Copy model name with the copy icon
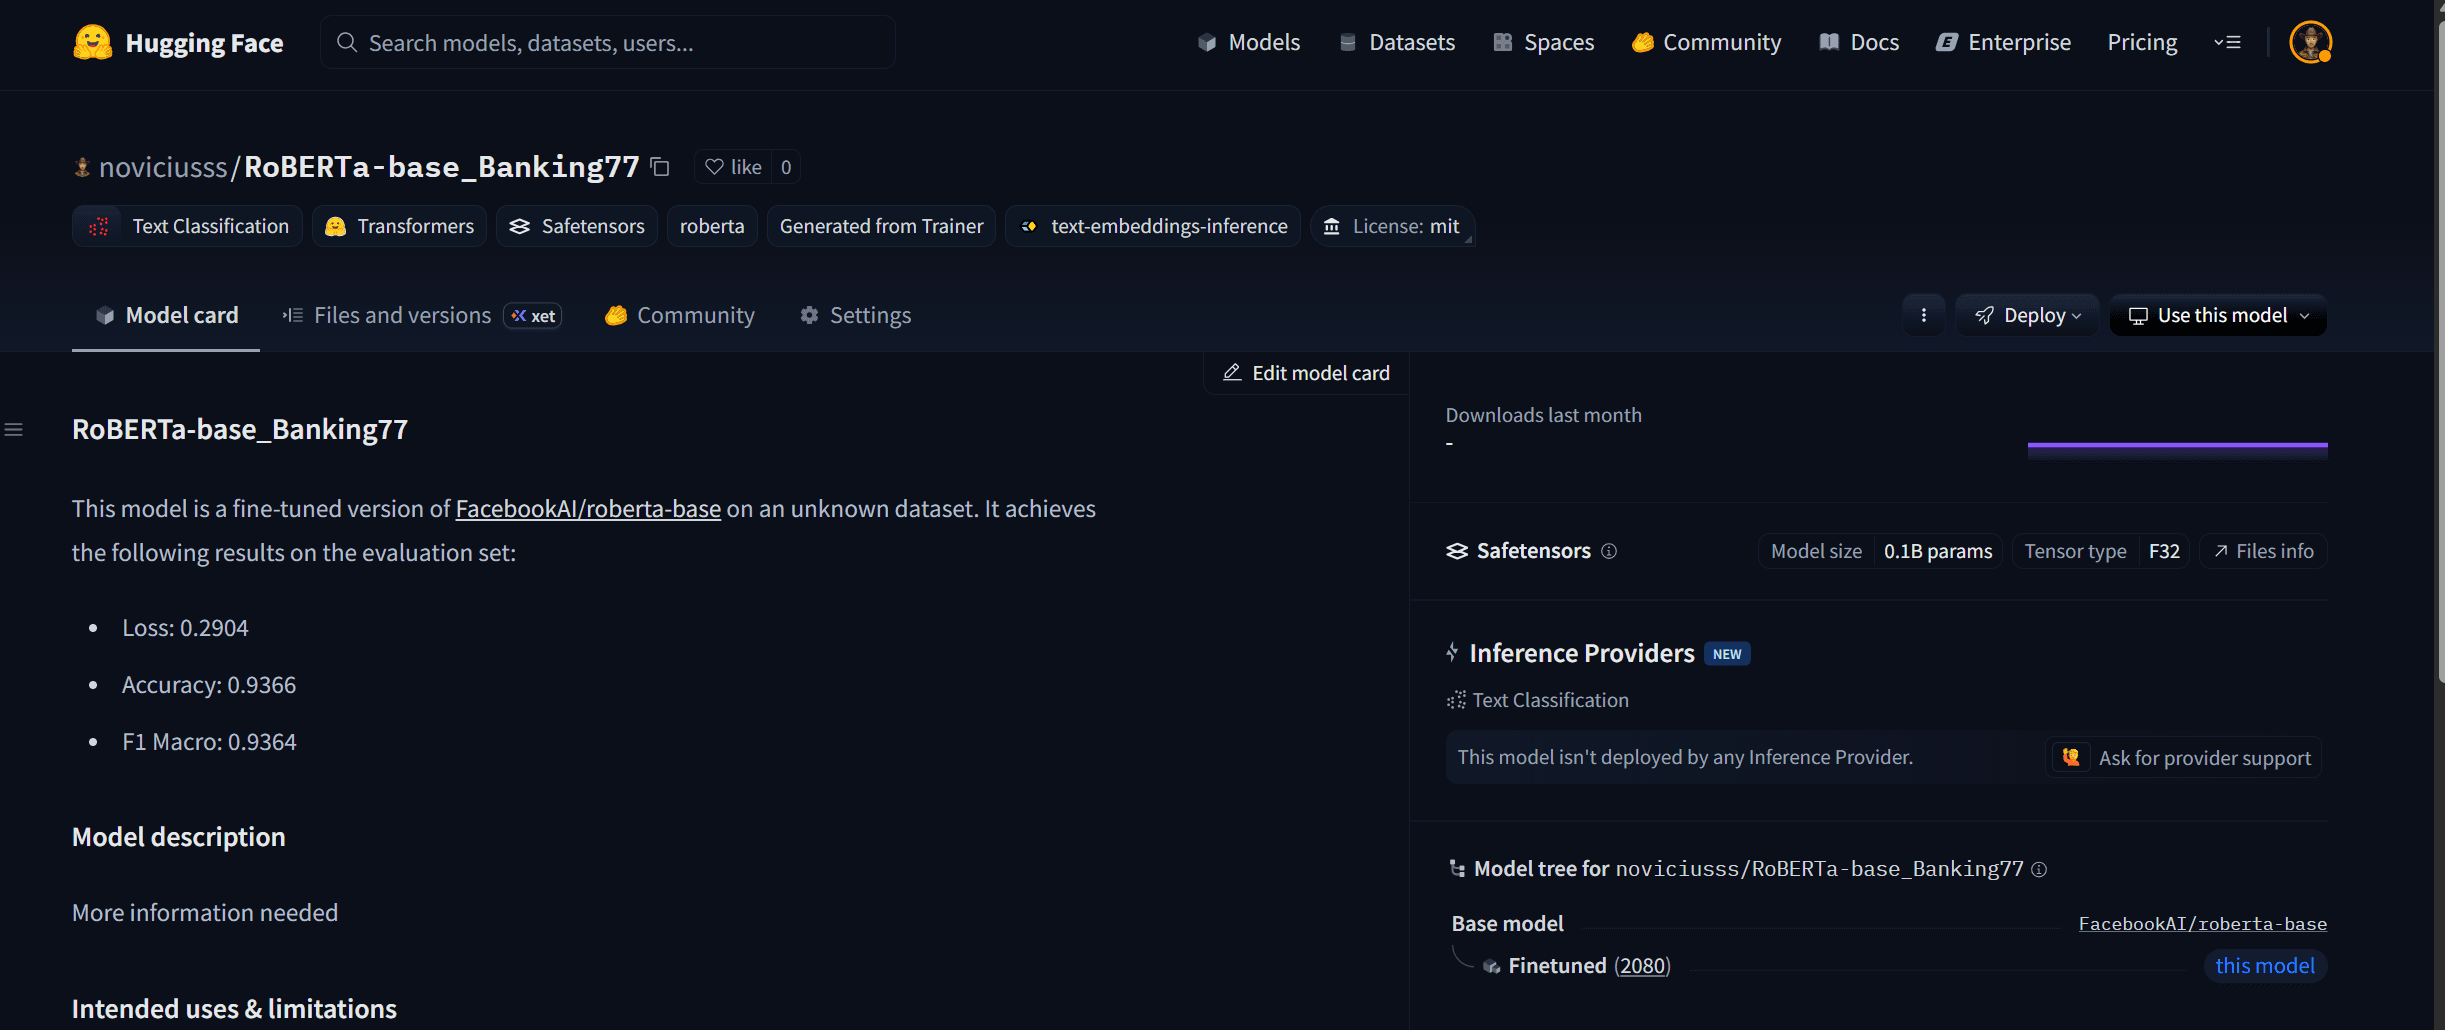2445x1030 pixels. pos(660,167)
